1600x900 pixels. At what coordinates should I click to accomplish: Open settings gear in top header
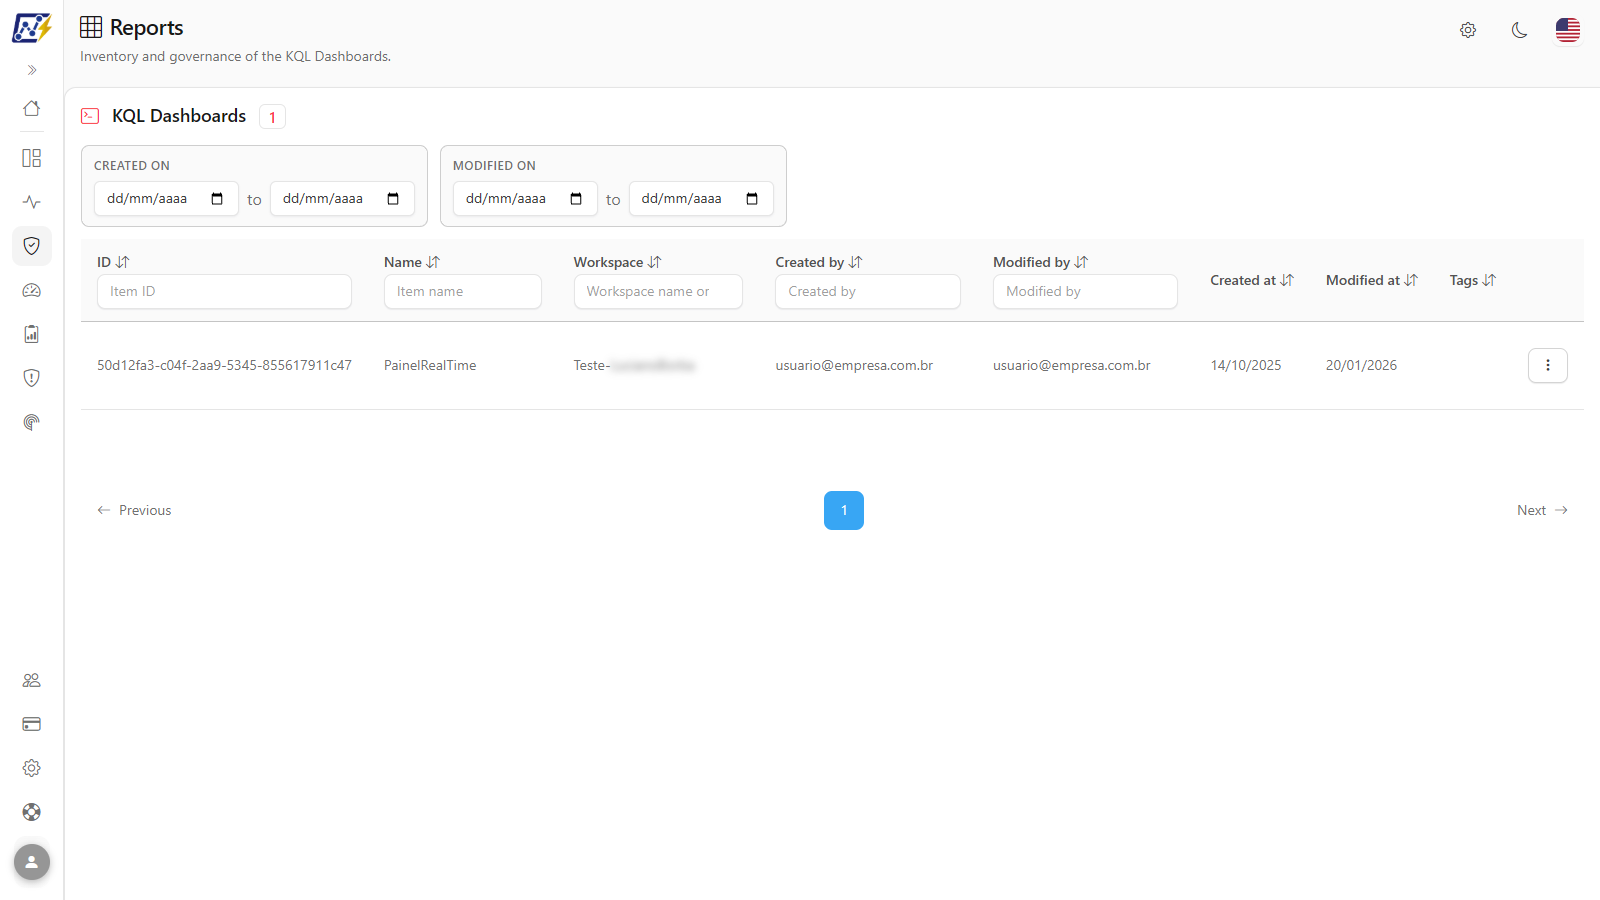(1468, 30)
